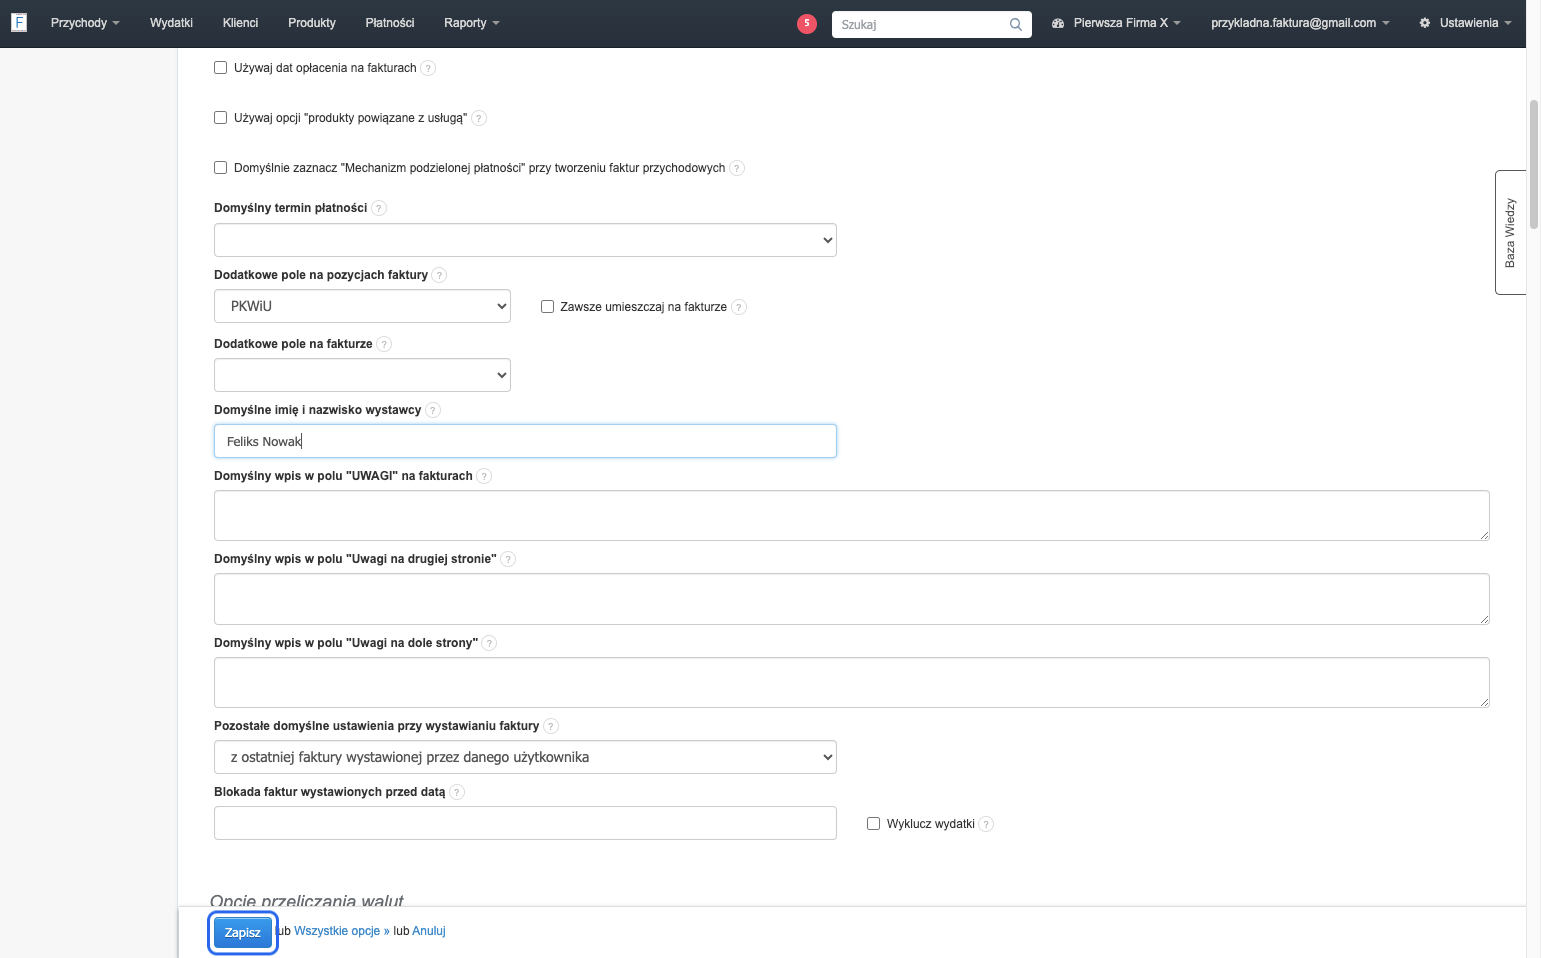Open 'Dodatkowe pole na fakturze' dropdown
Viewport: 1541px width, 958px height.
point(362,375)
